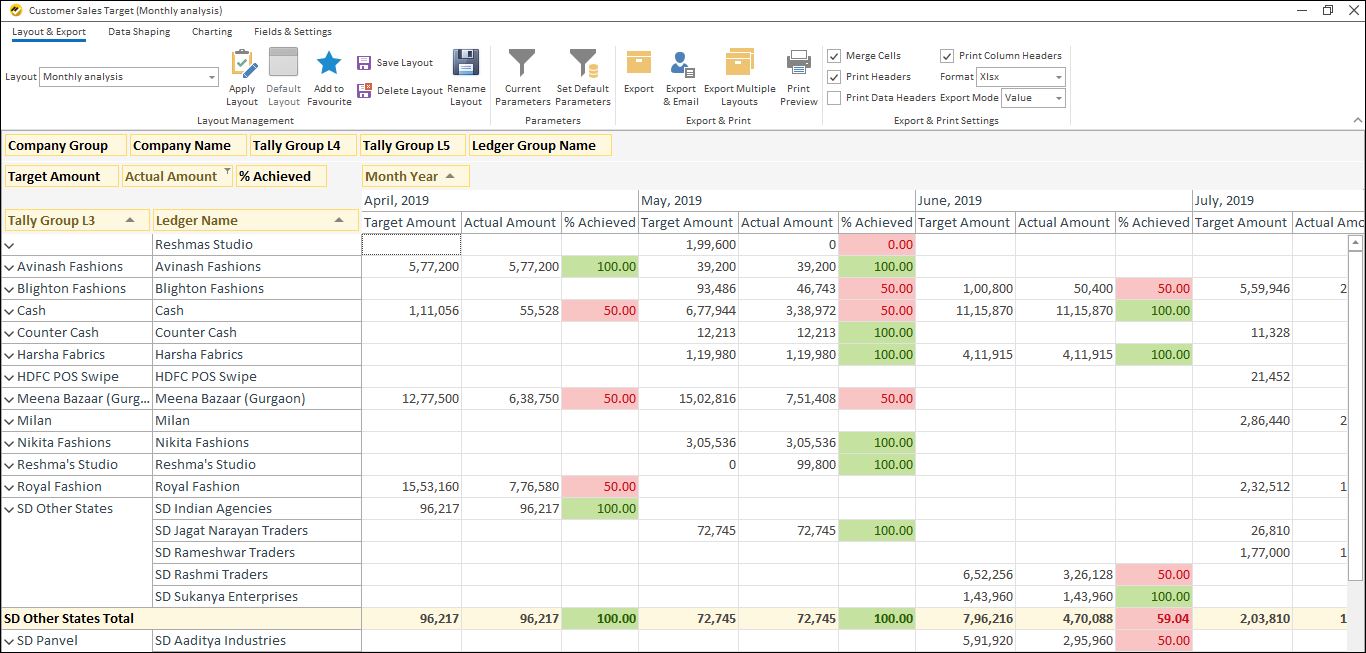
Task: Expand the Royal Fashion group row
Action: tap(10, 486)
